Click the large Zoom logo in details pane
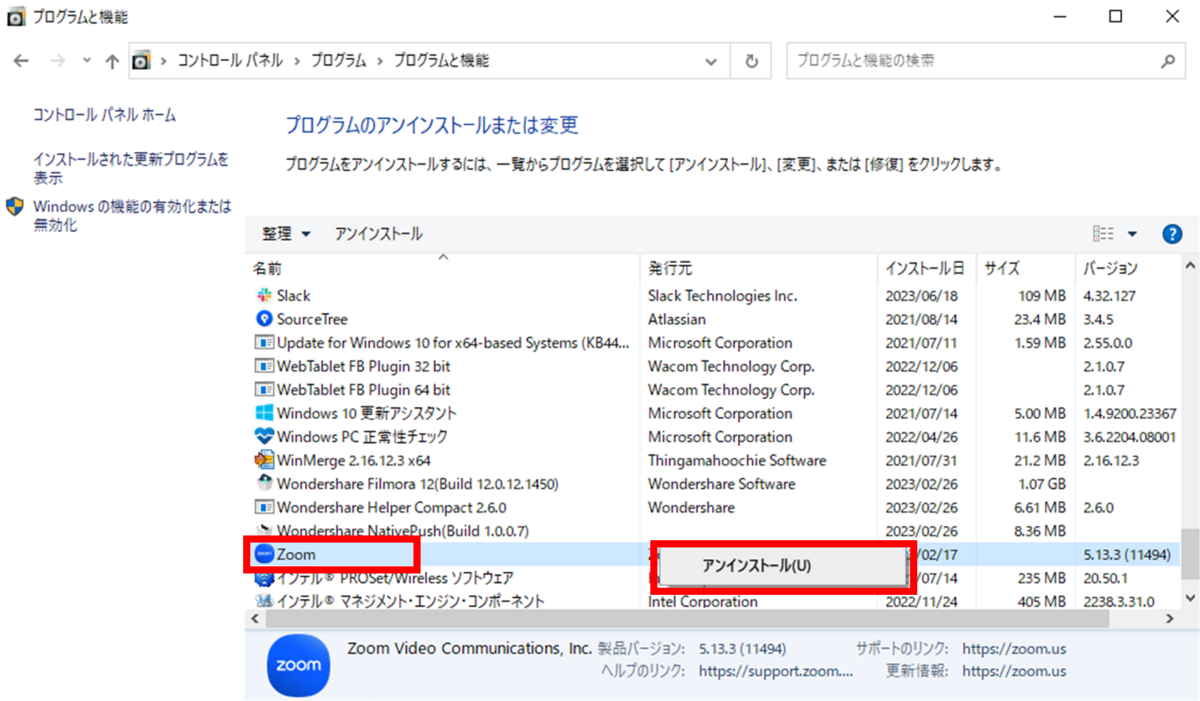 pos(298,665)
